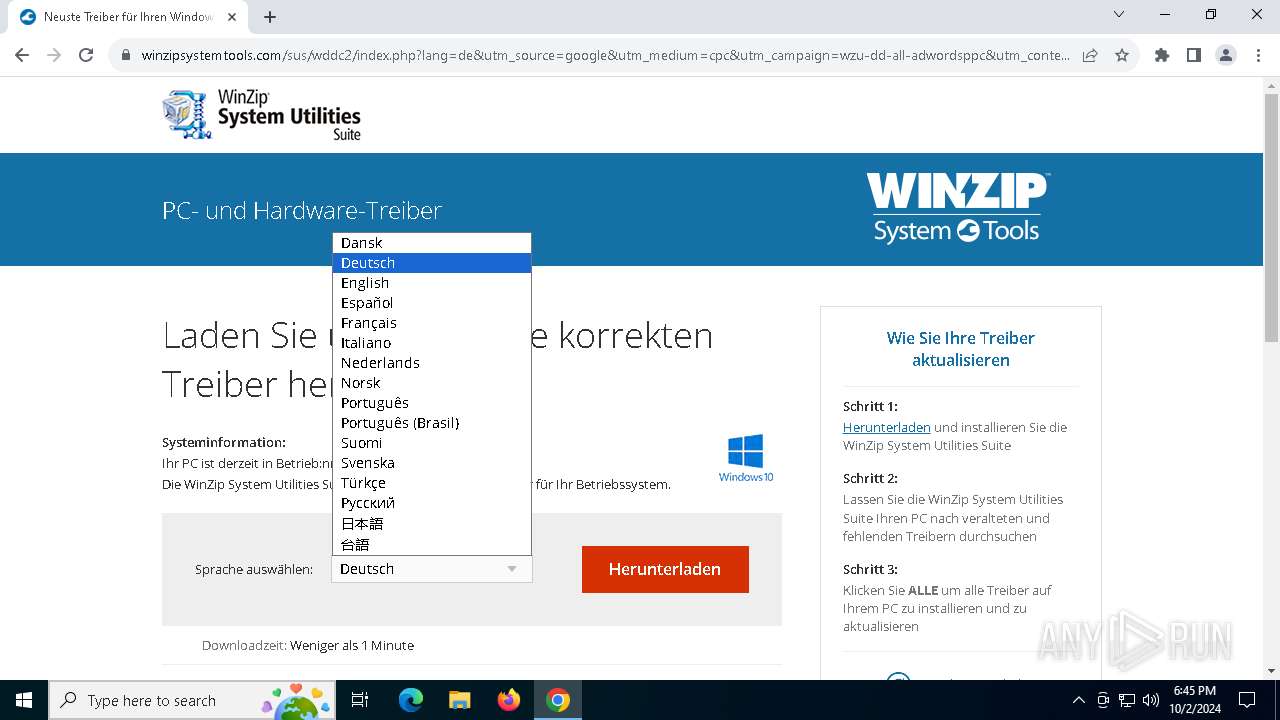The height and width of the screenshot is (720, 1280).
Task: Open the clock showing 6:45 PM
Action: [x=1195, y=700]
